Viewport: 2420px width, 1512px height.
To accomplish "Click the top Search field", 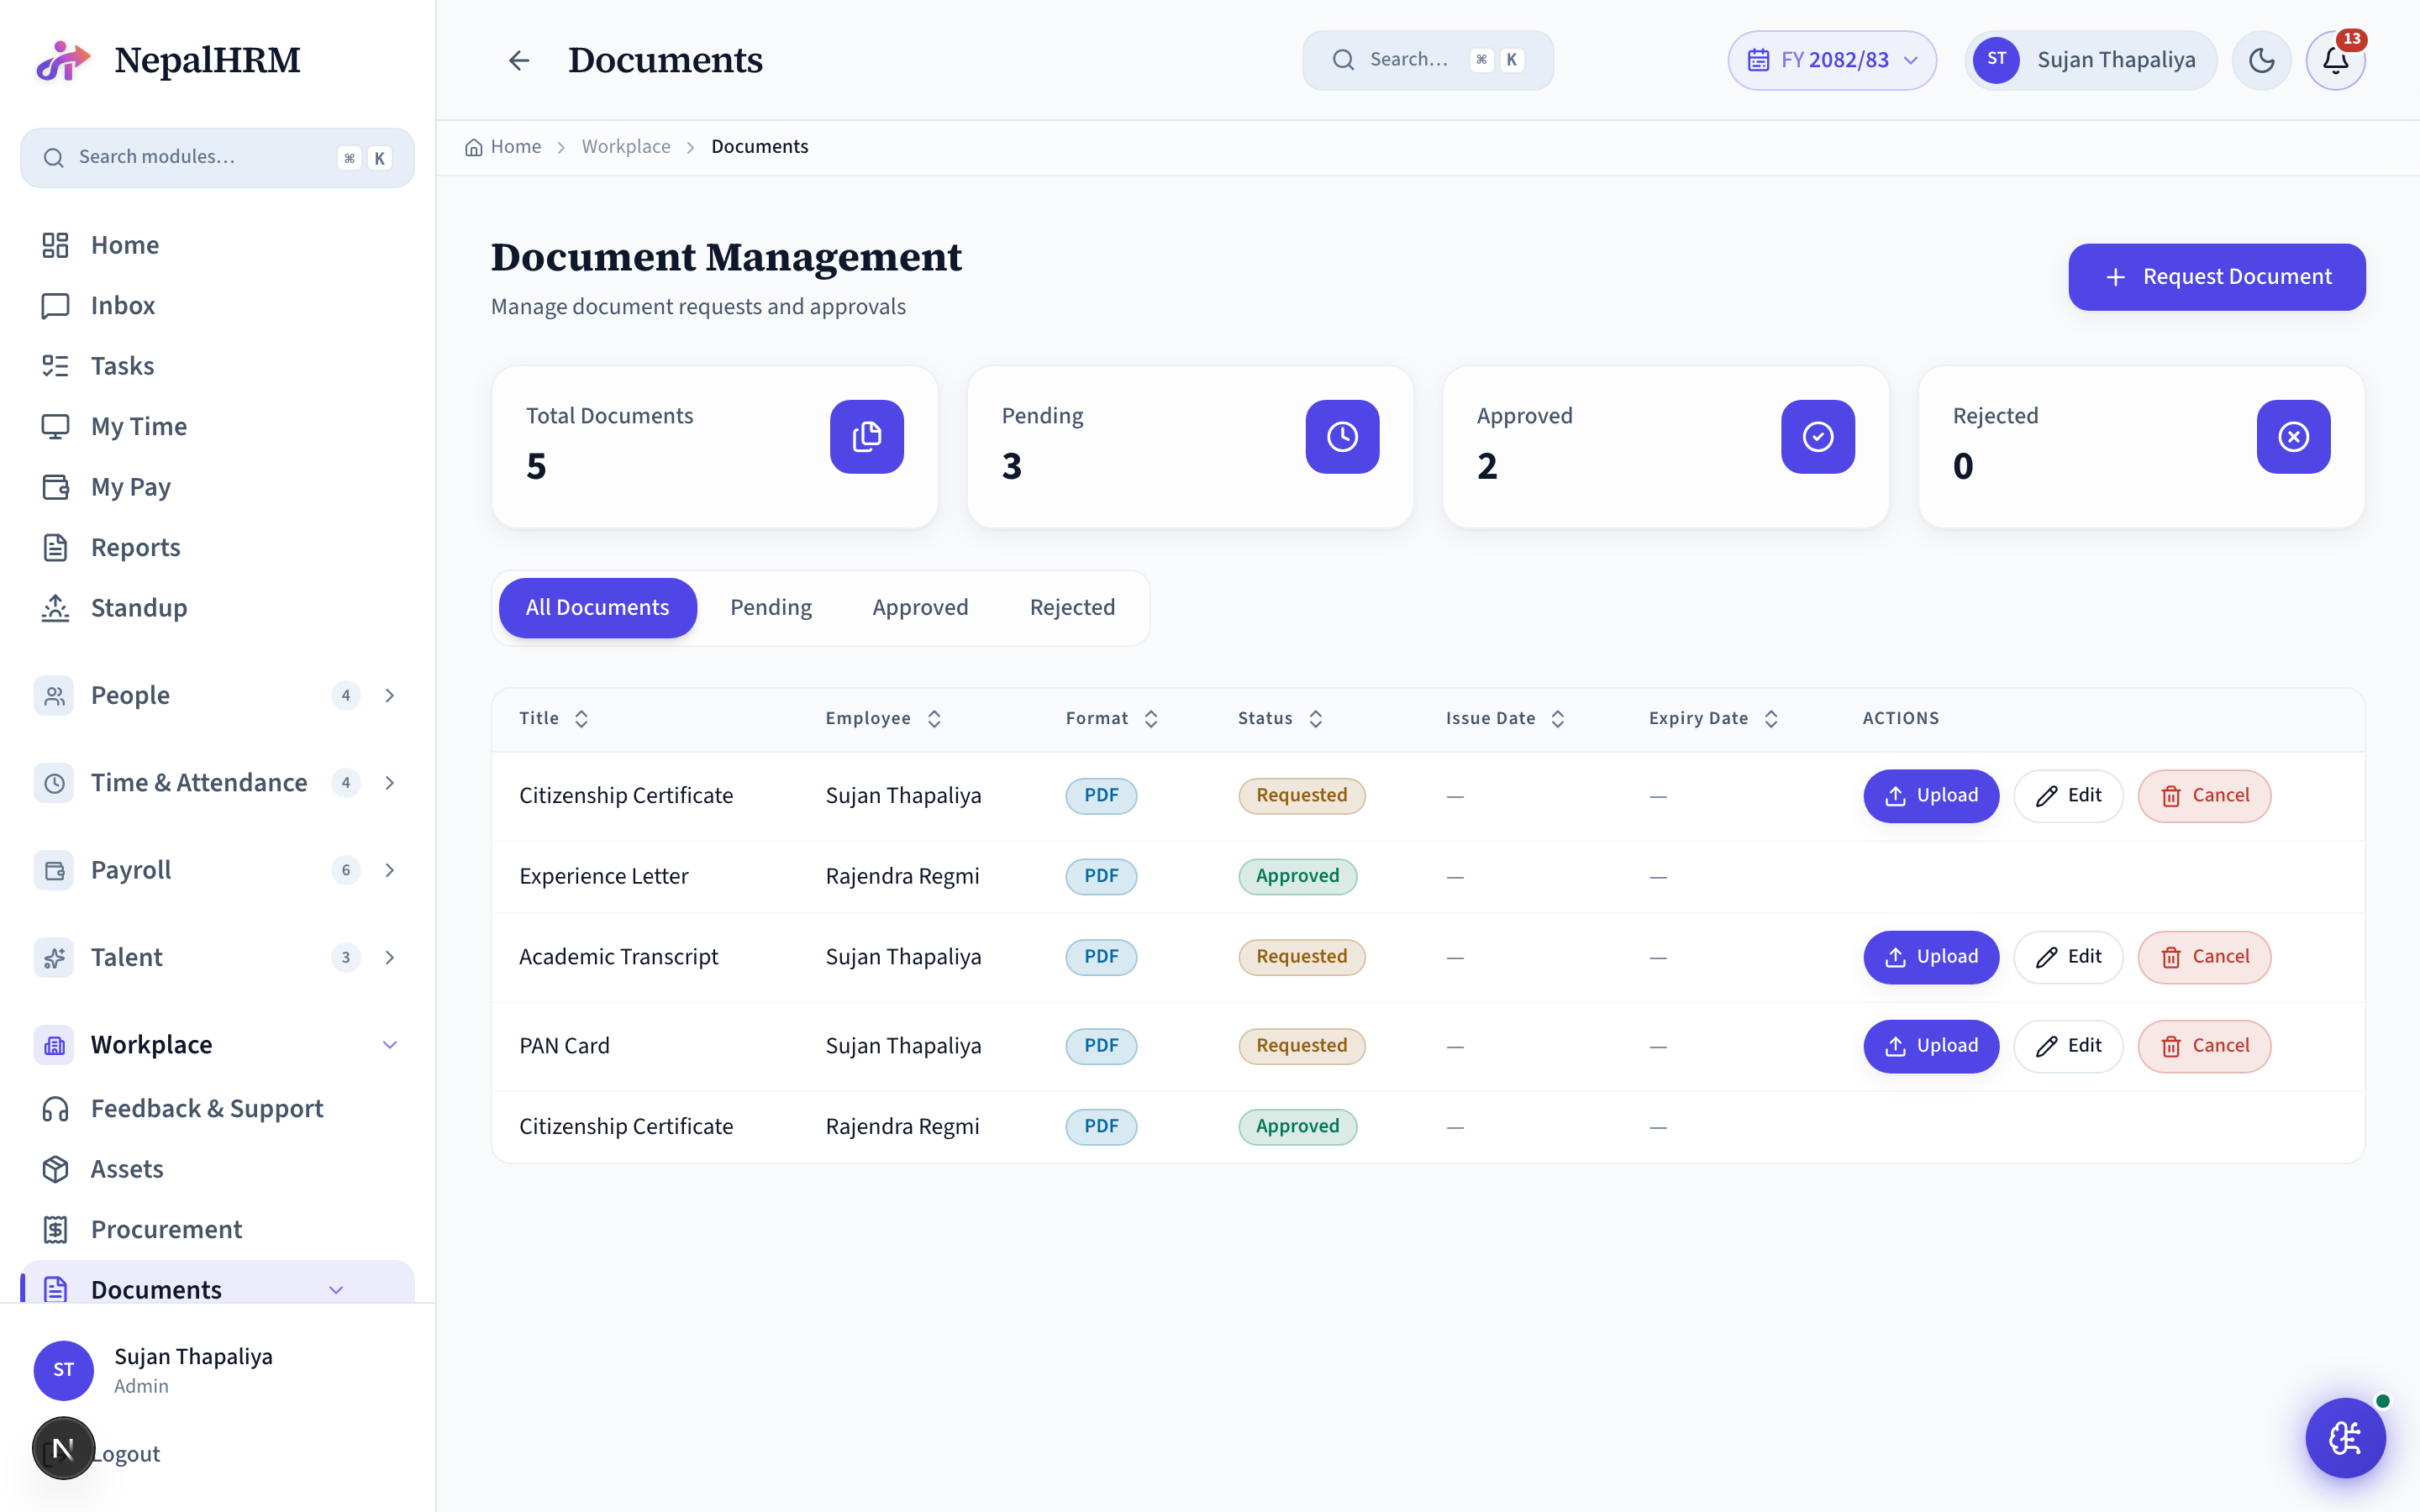I will pos(1427,60).
